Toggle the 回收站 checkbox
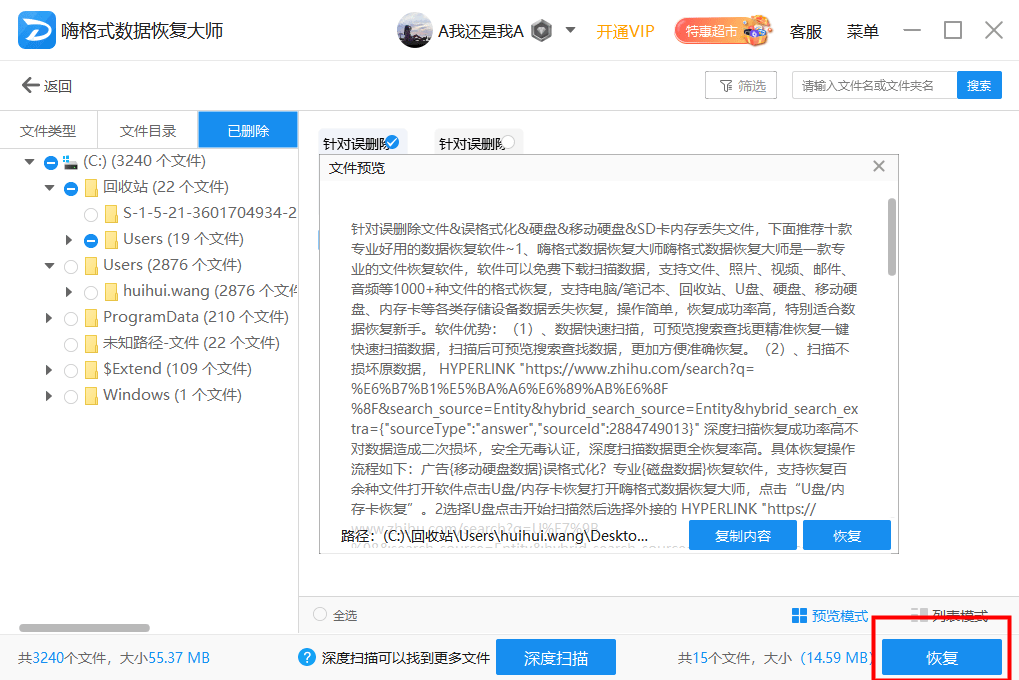1019x680 pixels. pyautogui.click(x=71, y=189)
